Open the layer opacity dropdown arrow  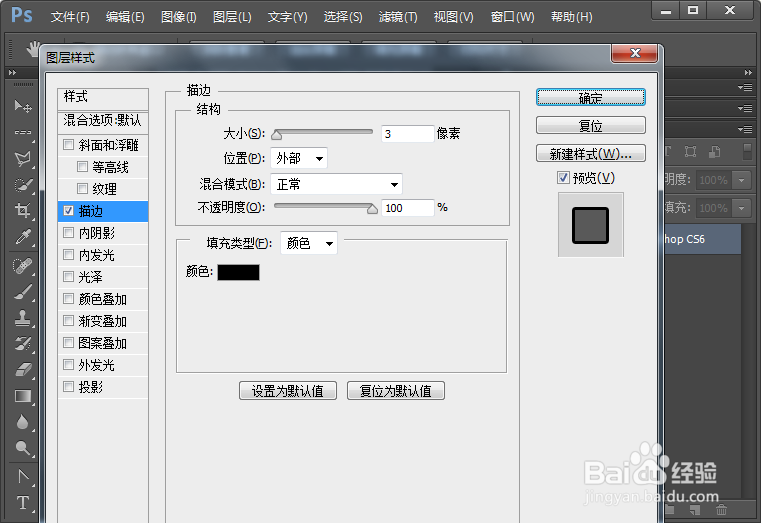[x=742, y=180]
